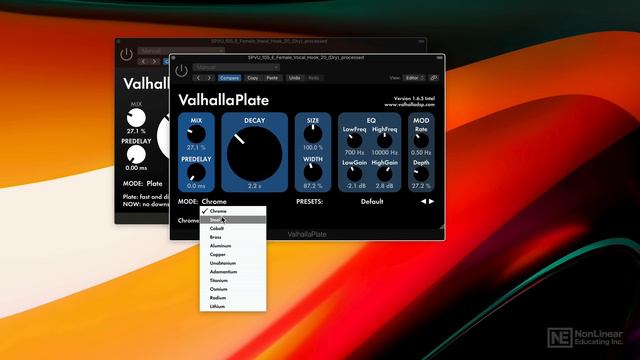Click the MOD Depth knob

click(421, 174)
